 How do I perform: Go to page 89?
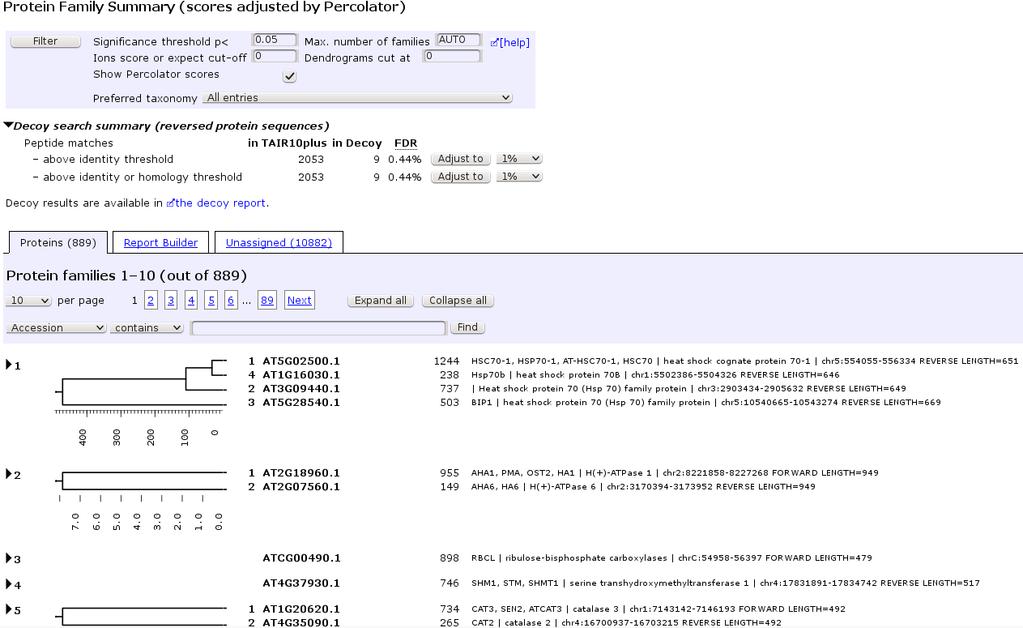tap(267, 300)
